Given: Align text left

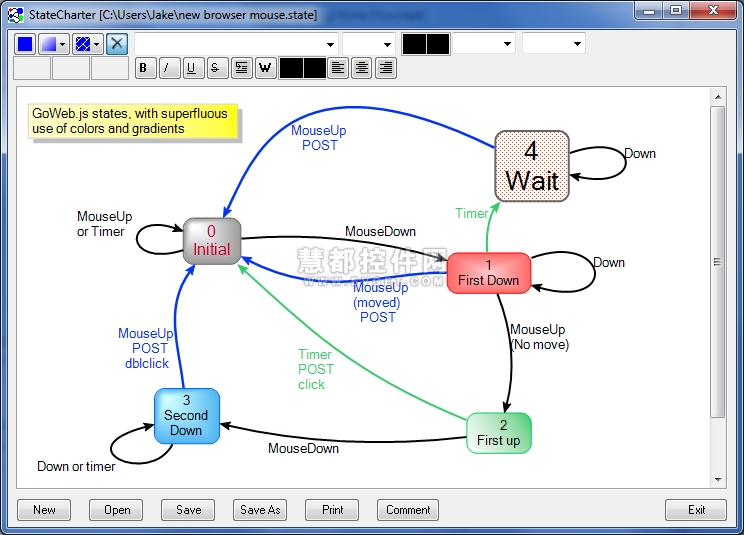Looking at the screenshot, I should 338,68.
